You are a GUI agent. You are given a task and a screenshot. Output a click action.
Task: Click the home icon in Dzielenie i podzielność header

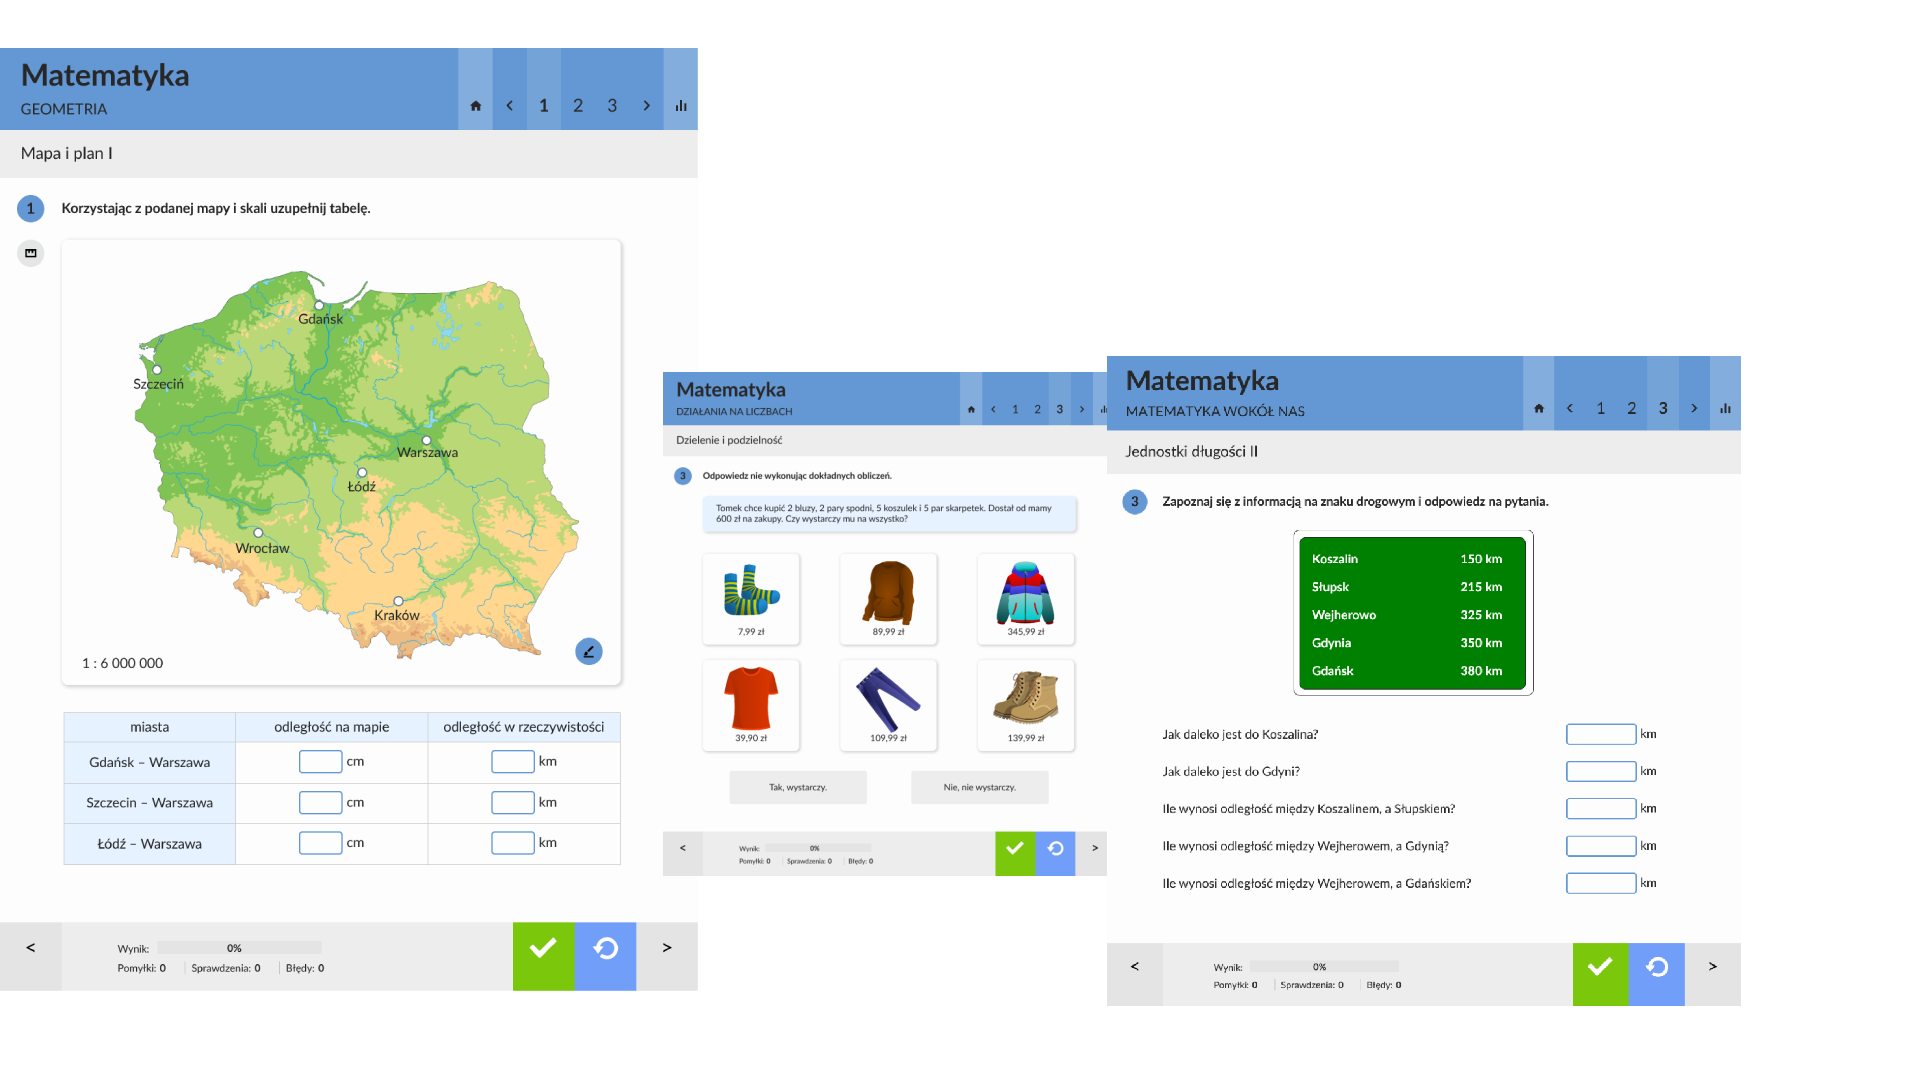[x=971, y=409]
